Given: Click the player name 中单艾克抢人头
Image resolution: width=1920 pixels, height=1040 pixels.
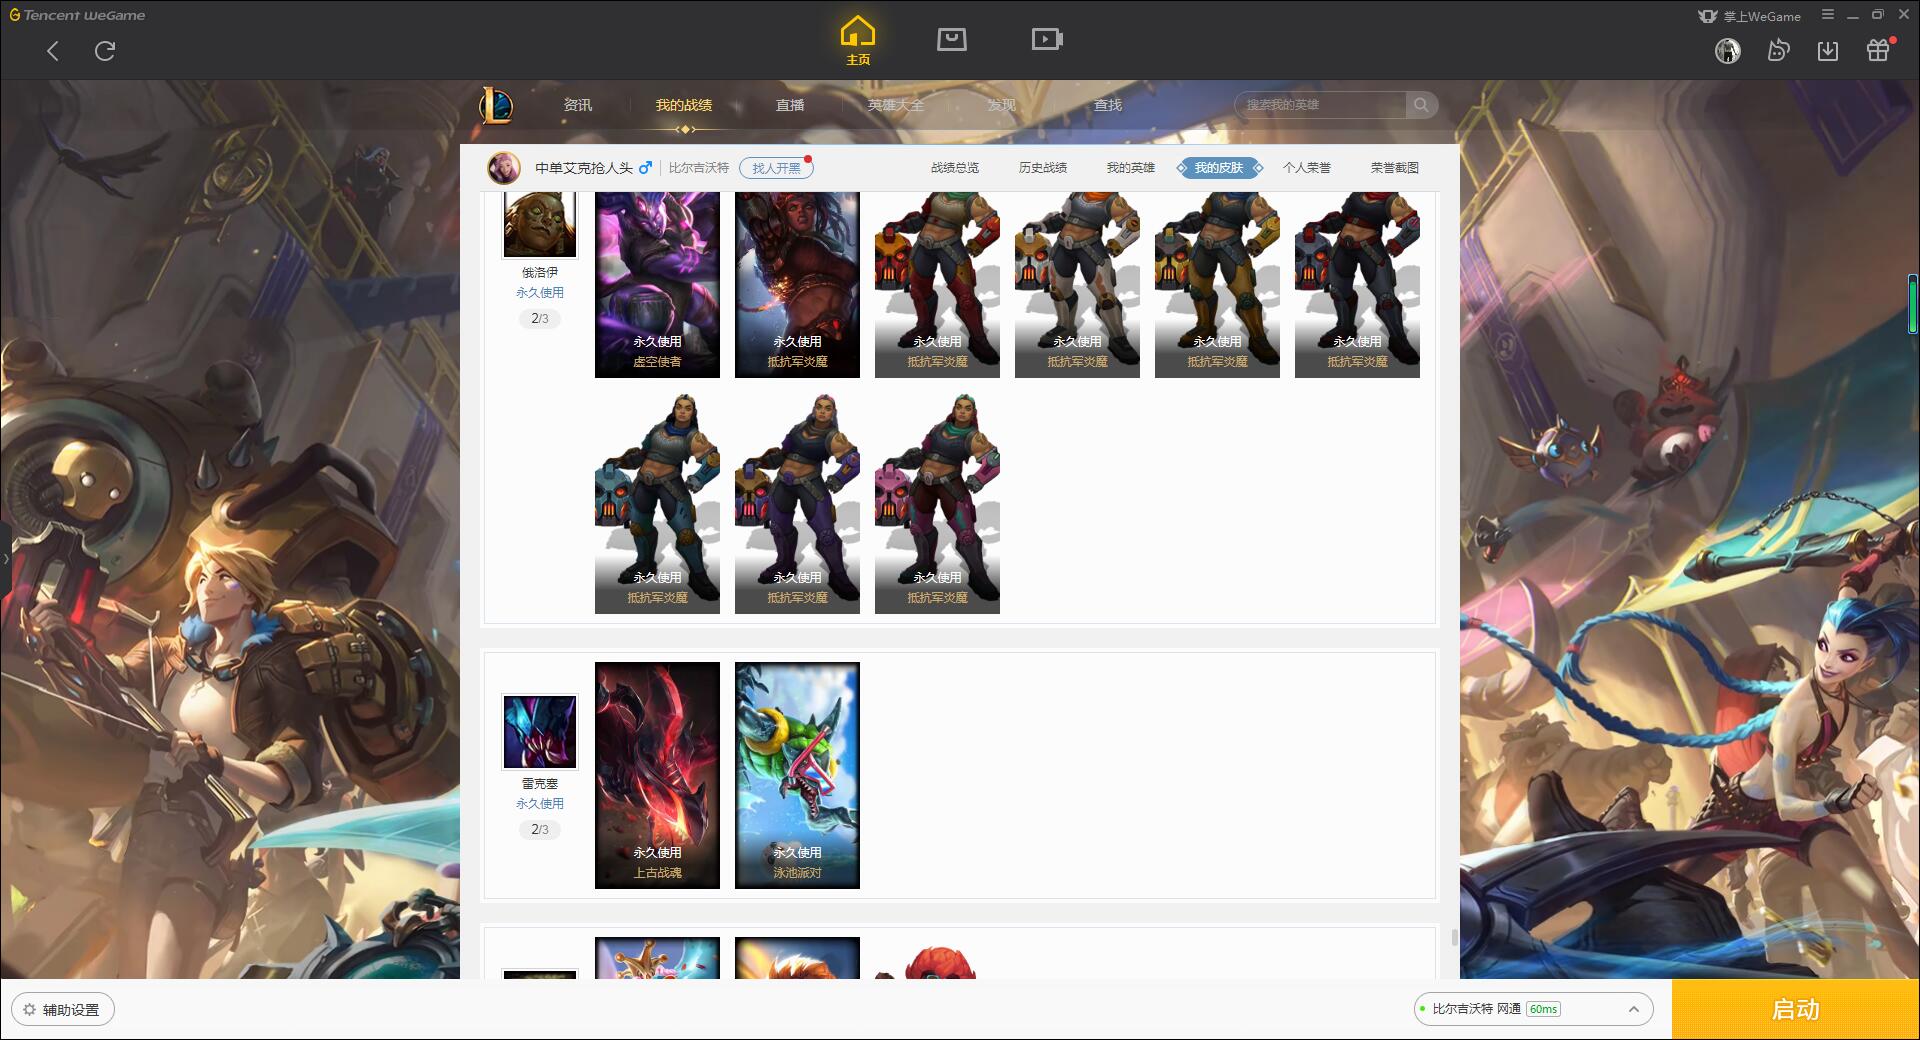Looking at the screenshot, I should pyautogui.click(x=584, y=168).
